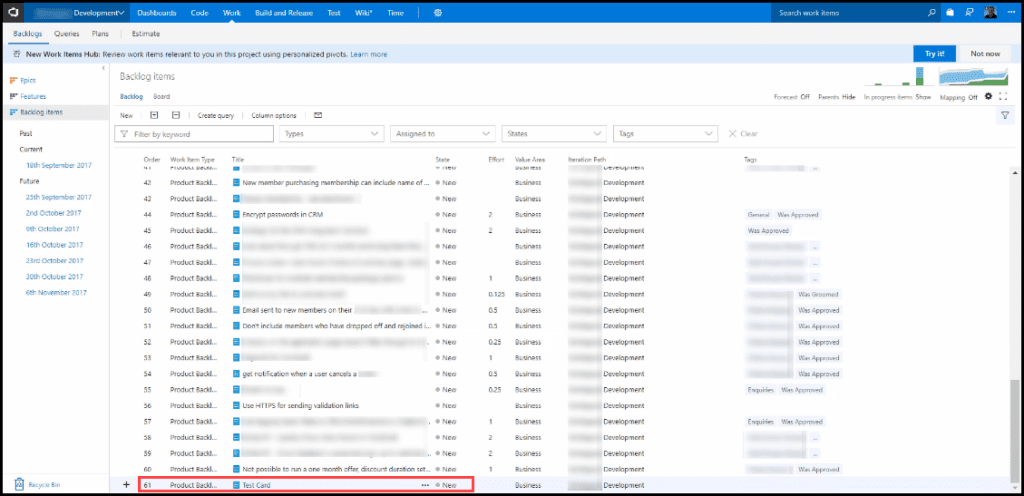This screenshot has height=496, width=1024.
Task: Click the collapse all rows icon
Action: pos(176,115)
